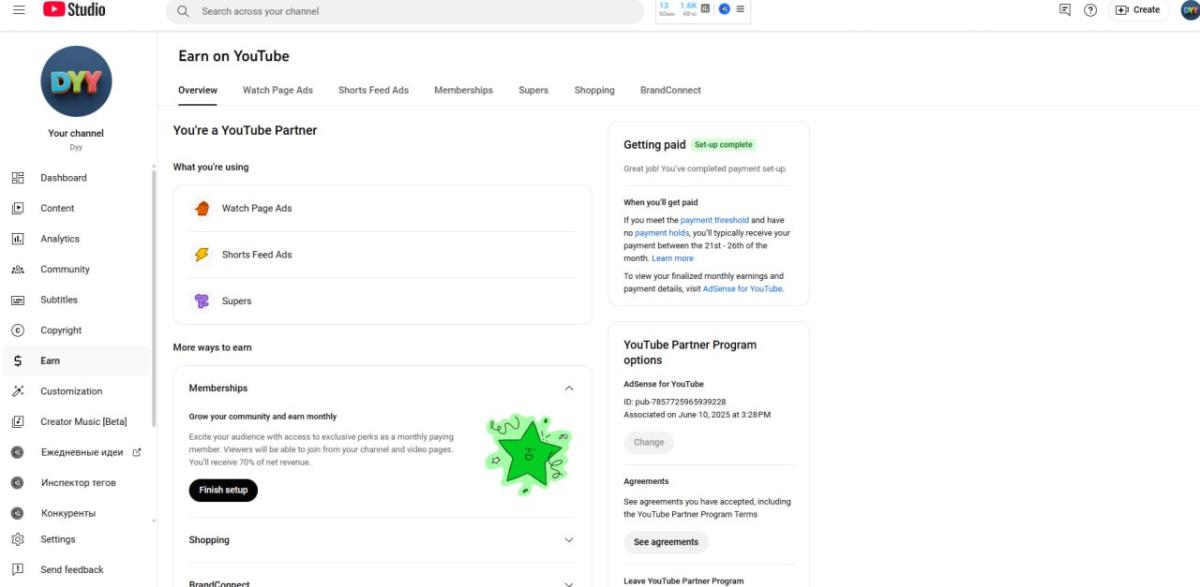Open the hamburger navigation menu
Screen dimensions: 1200x587
pyautogui.click(x=19, y=10)
